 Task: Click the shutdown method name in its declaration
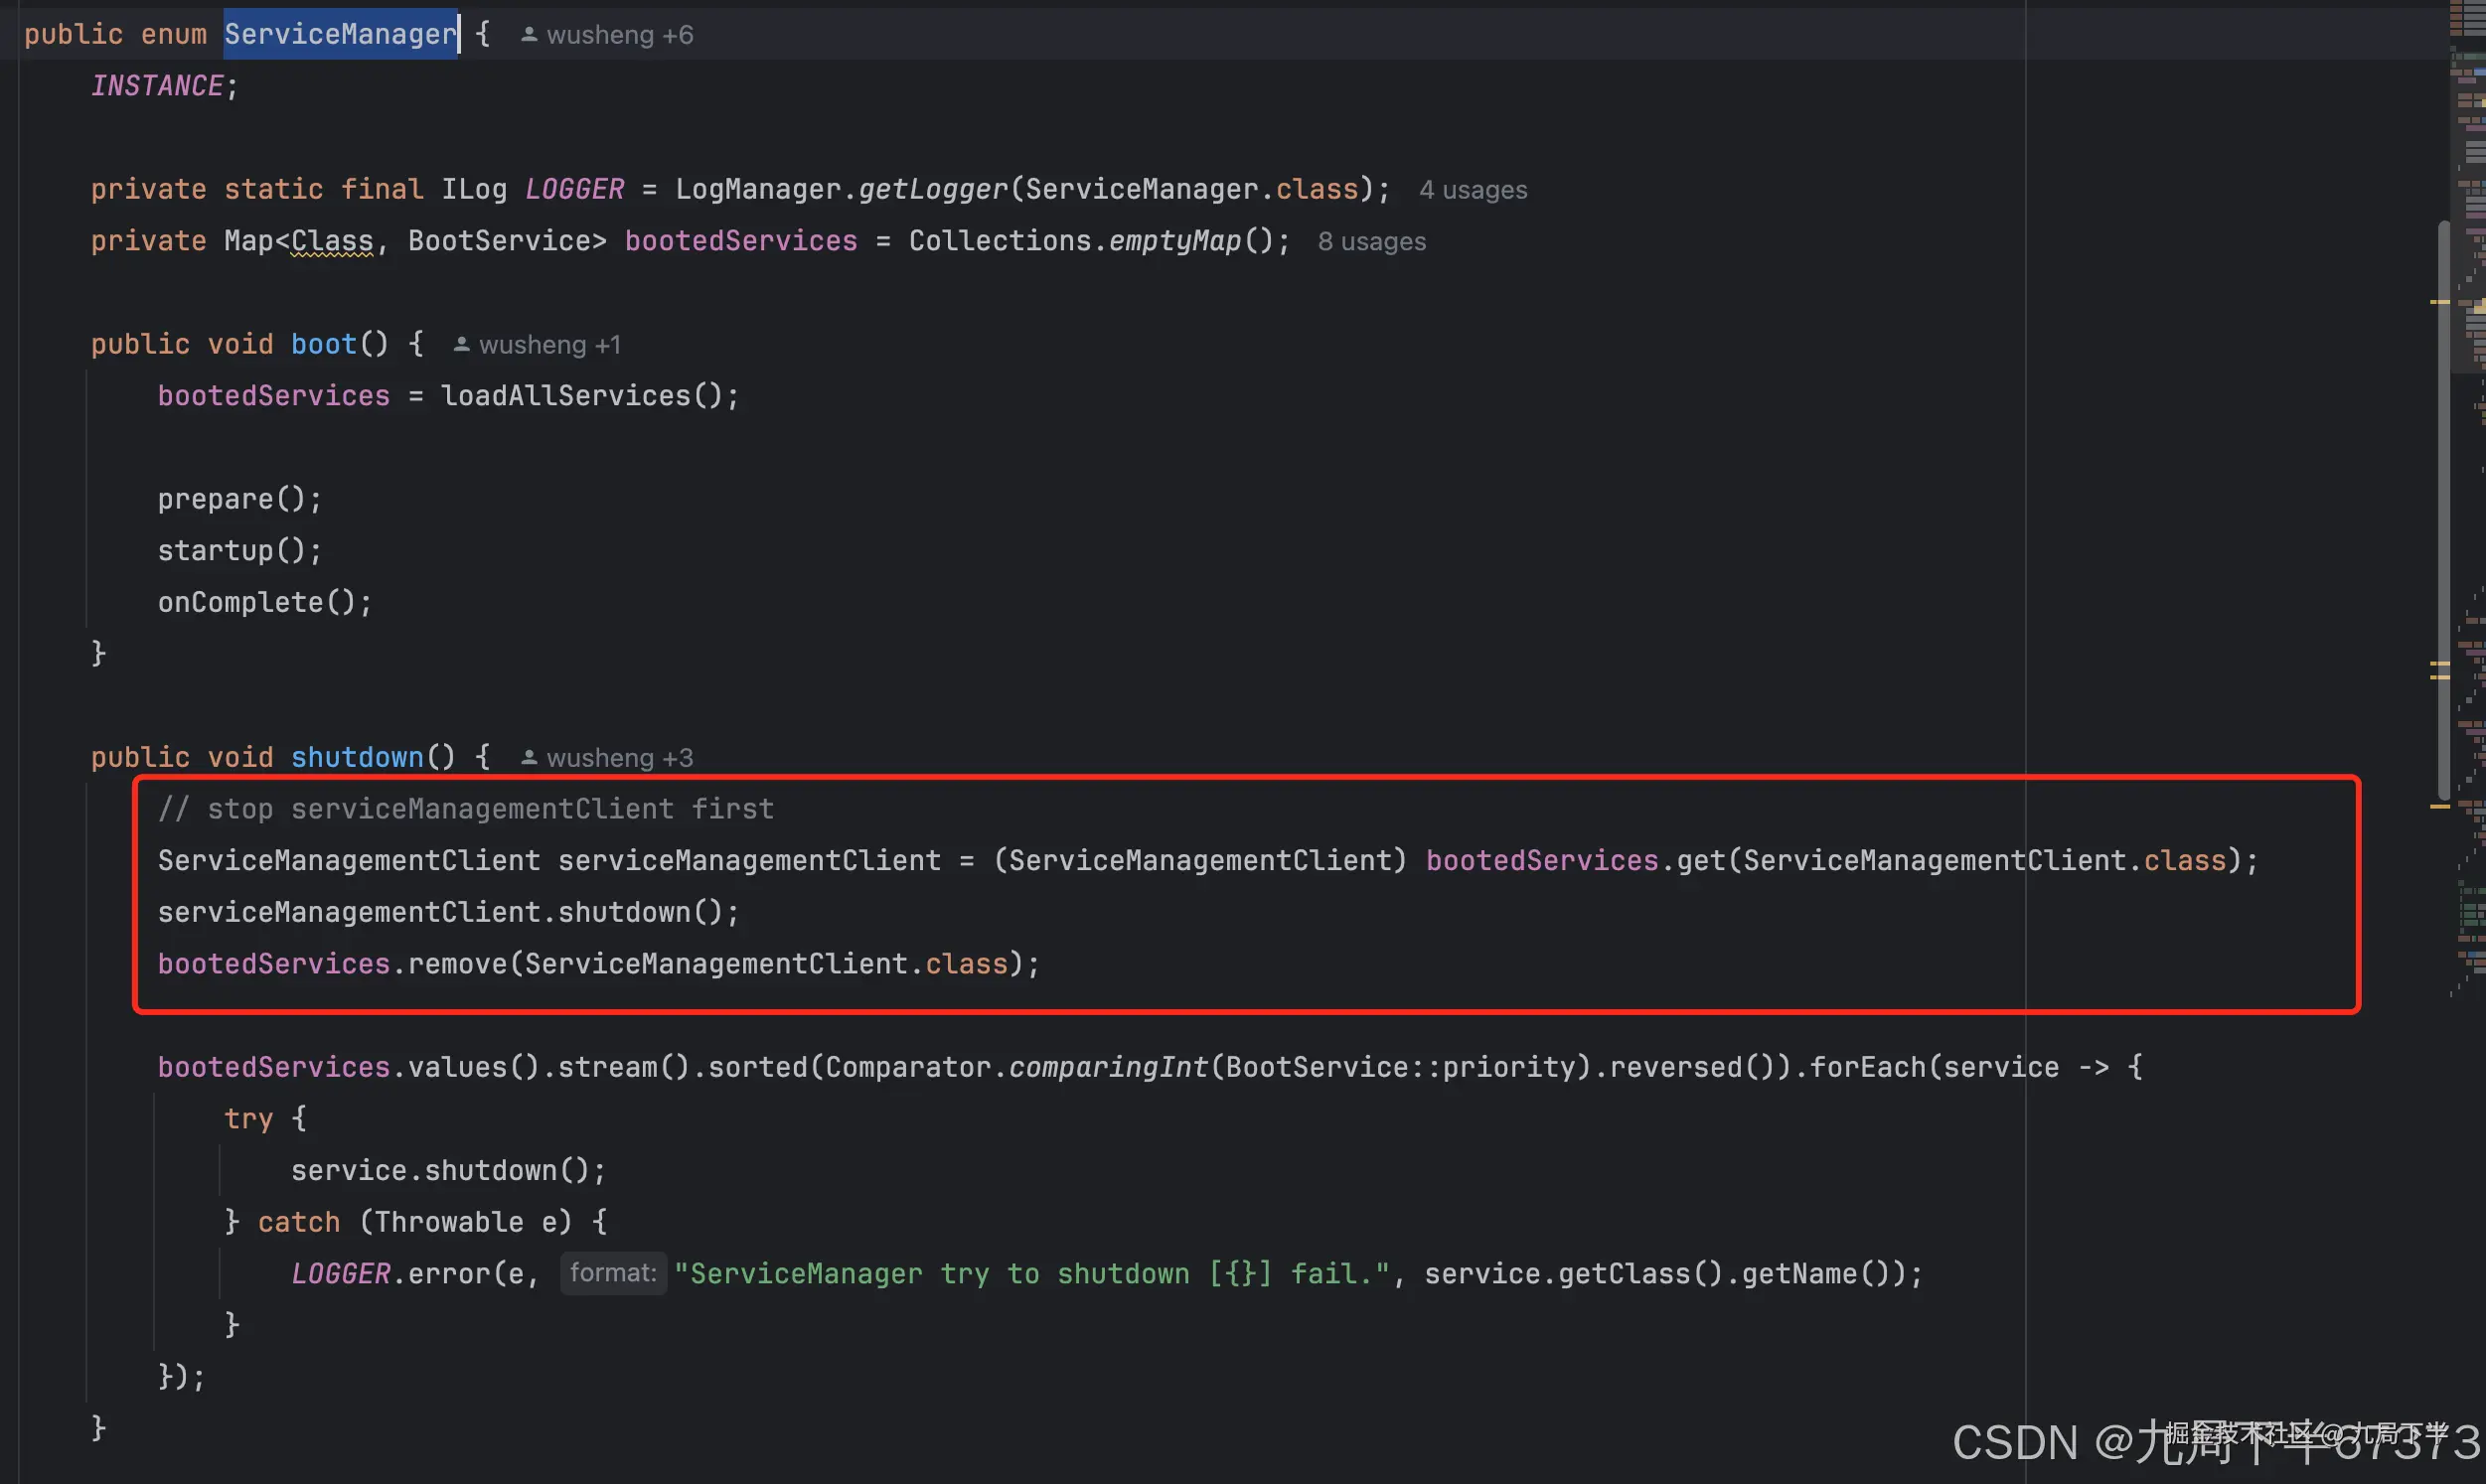(357, 758)
